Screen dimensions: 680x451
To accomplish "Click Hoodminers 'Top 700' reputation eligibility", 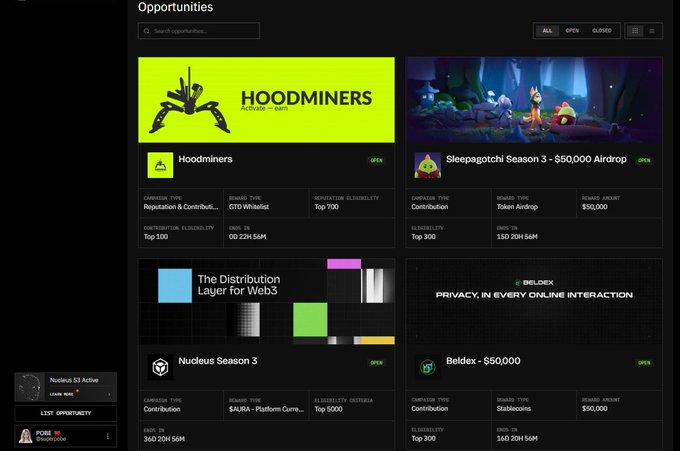I will click(x=327, y=207).
